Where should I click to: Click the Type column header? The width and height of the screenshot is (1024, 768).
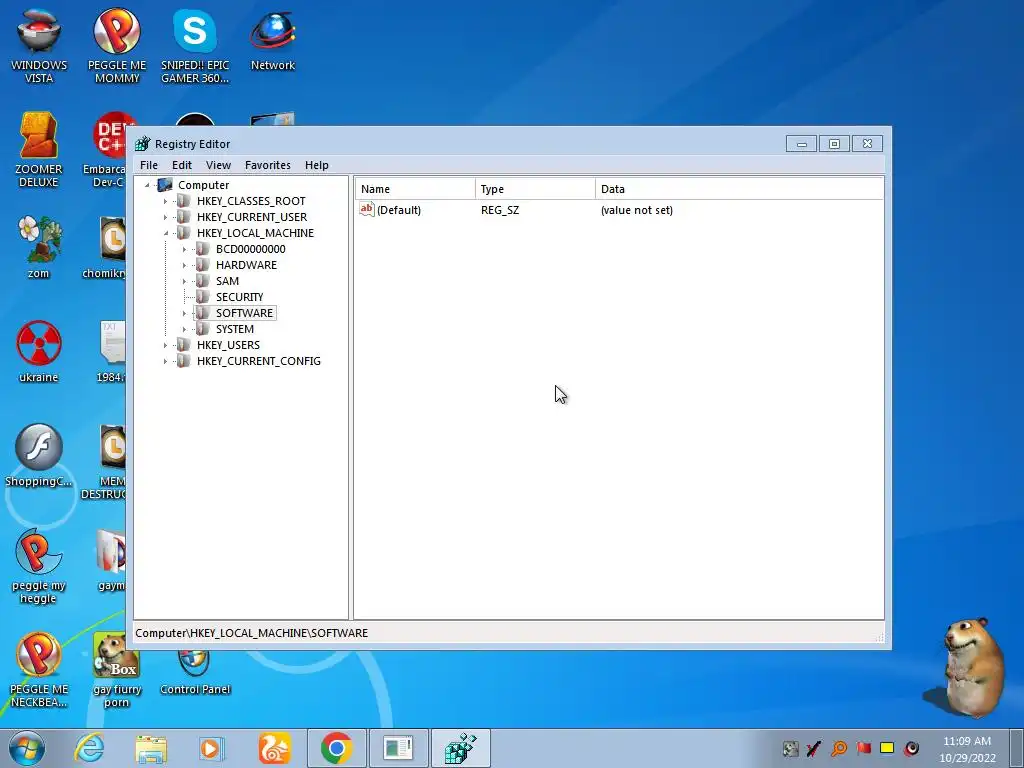click(x=535, y=189)
